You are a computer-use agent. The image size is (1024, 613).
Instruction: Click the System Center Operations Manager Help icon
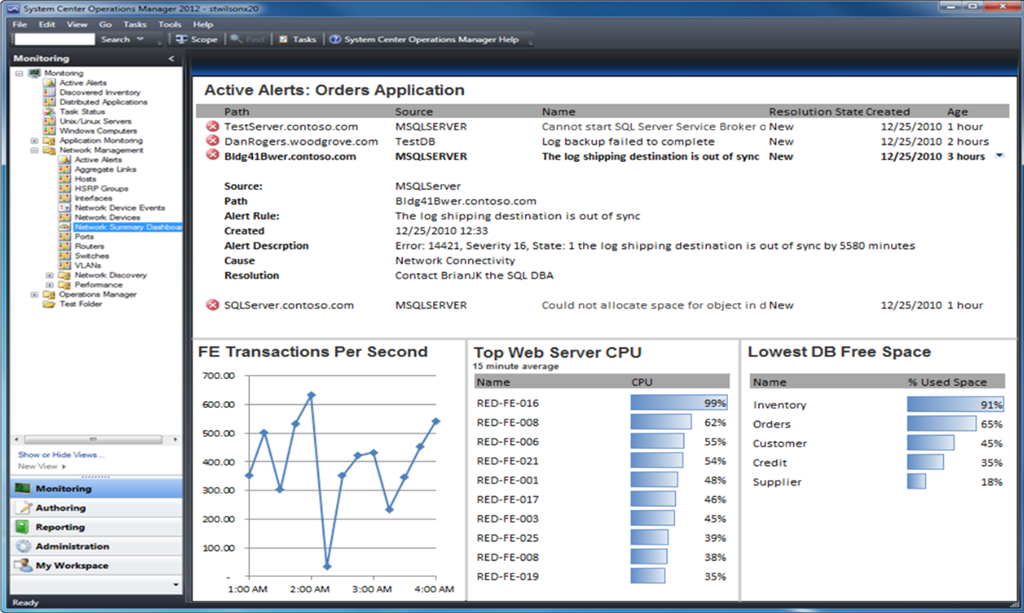(336, 39)
